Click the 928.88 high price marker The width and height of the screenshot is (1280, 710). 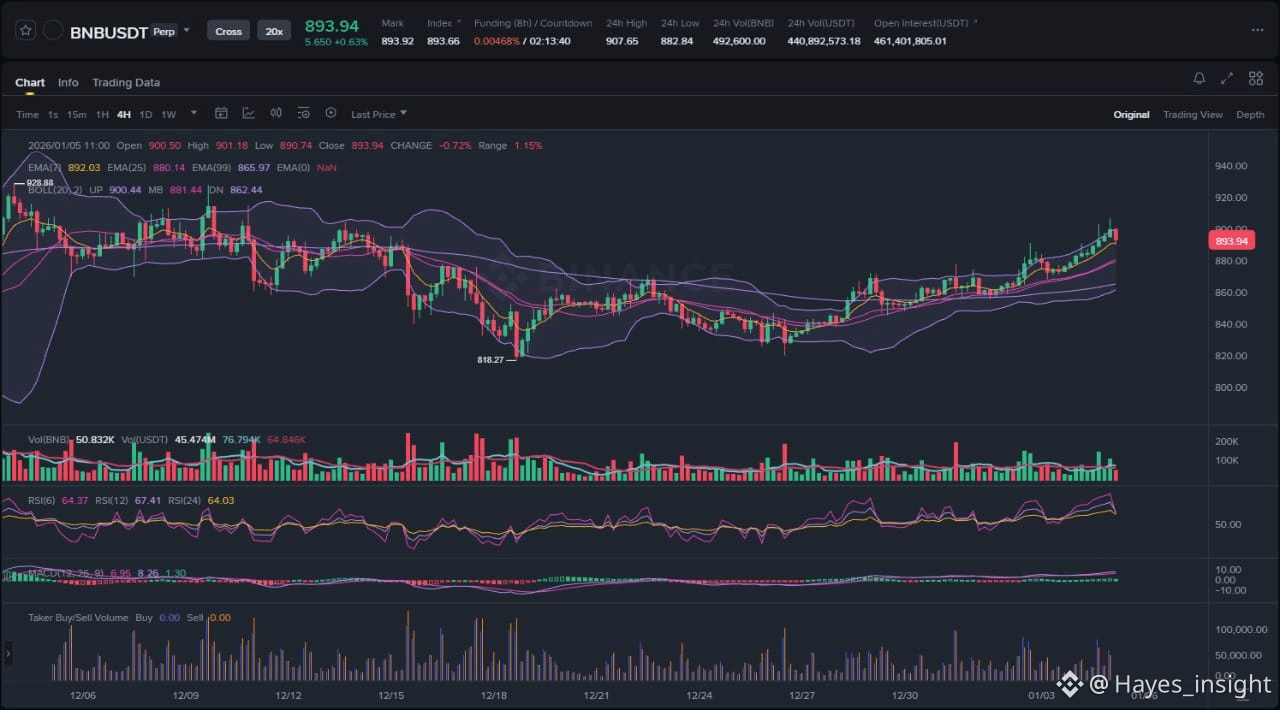pos(40,183)
